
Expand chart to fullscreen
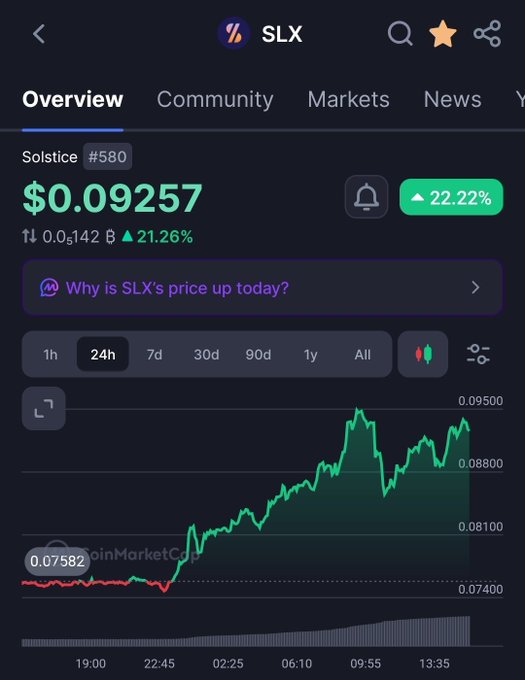pyautogui.click(x=44, y=409)
